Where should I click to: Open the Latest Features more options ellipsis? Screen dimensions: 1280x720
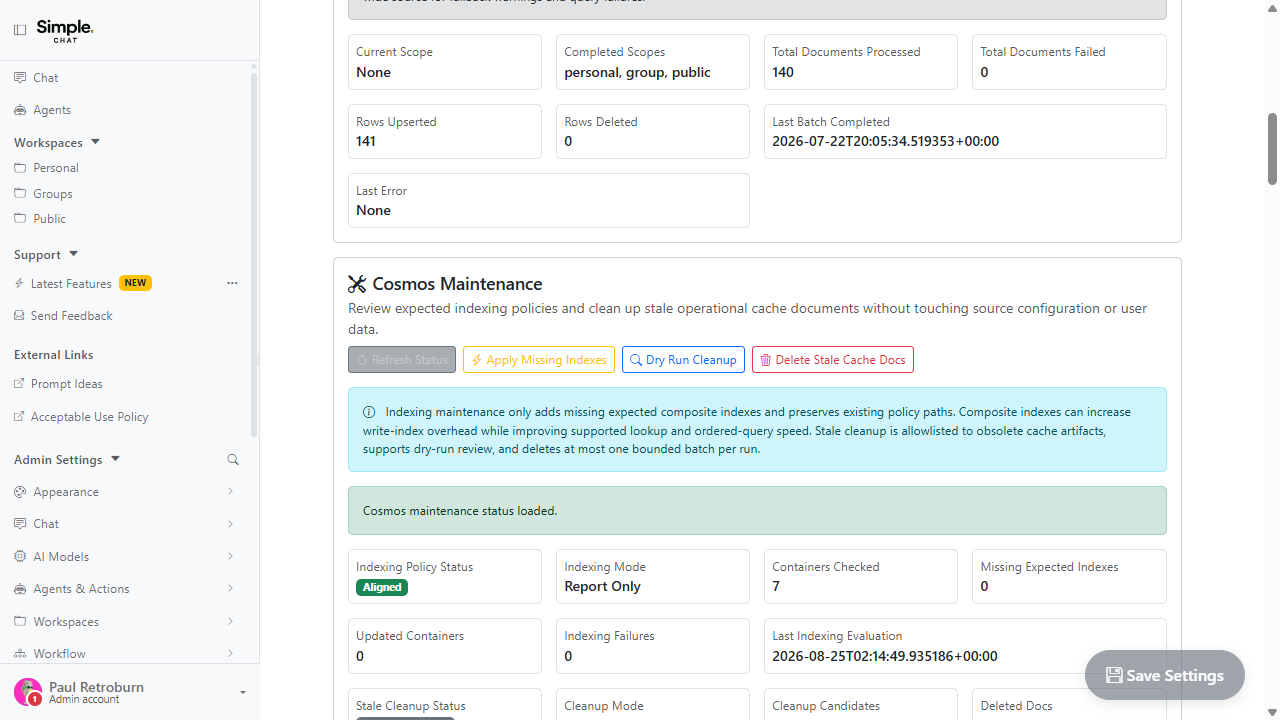click(232, 283)
